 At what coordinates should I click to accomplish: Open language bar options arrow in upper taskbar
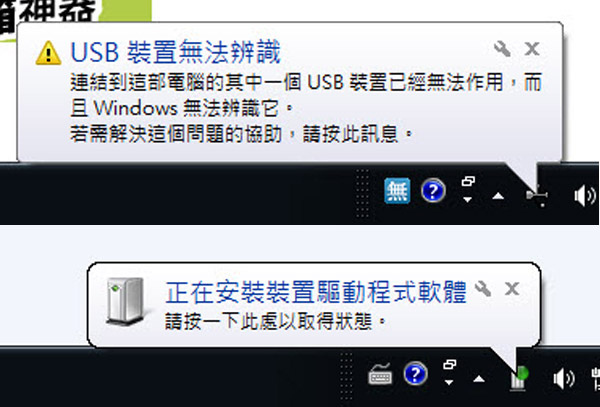(468, 199)
